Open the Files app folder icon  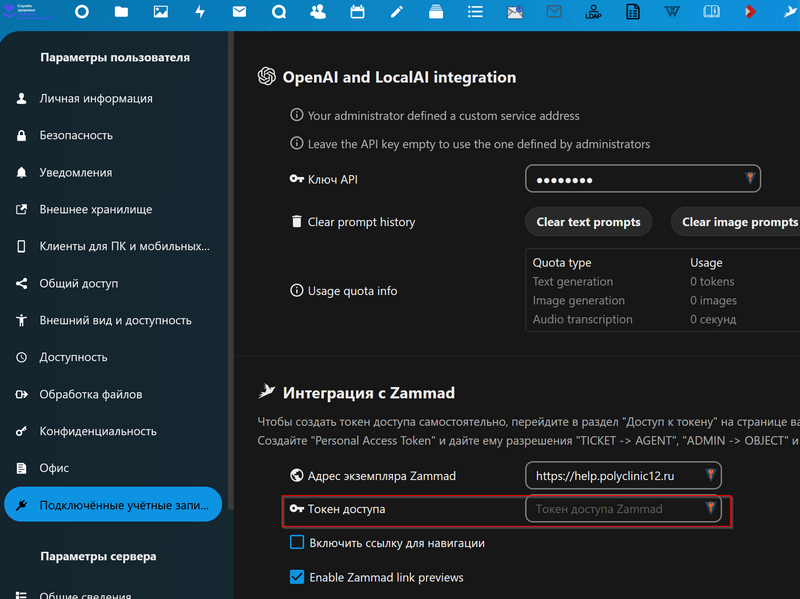(x=121, y=12)
